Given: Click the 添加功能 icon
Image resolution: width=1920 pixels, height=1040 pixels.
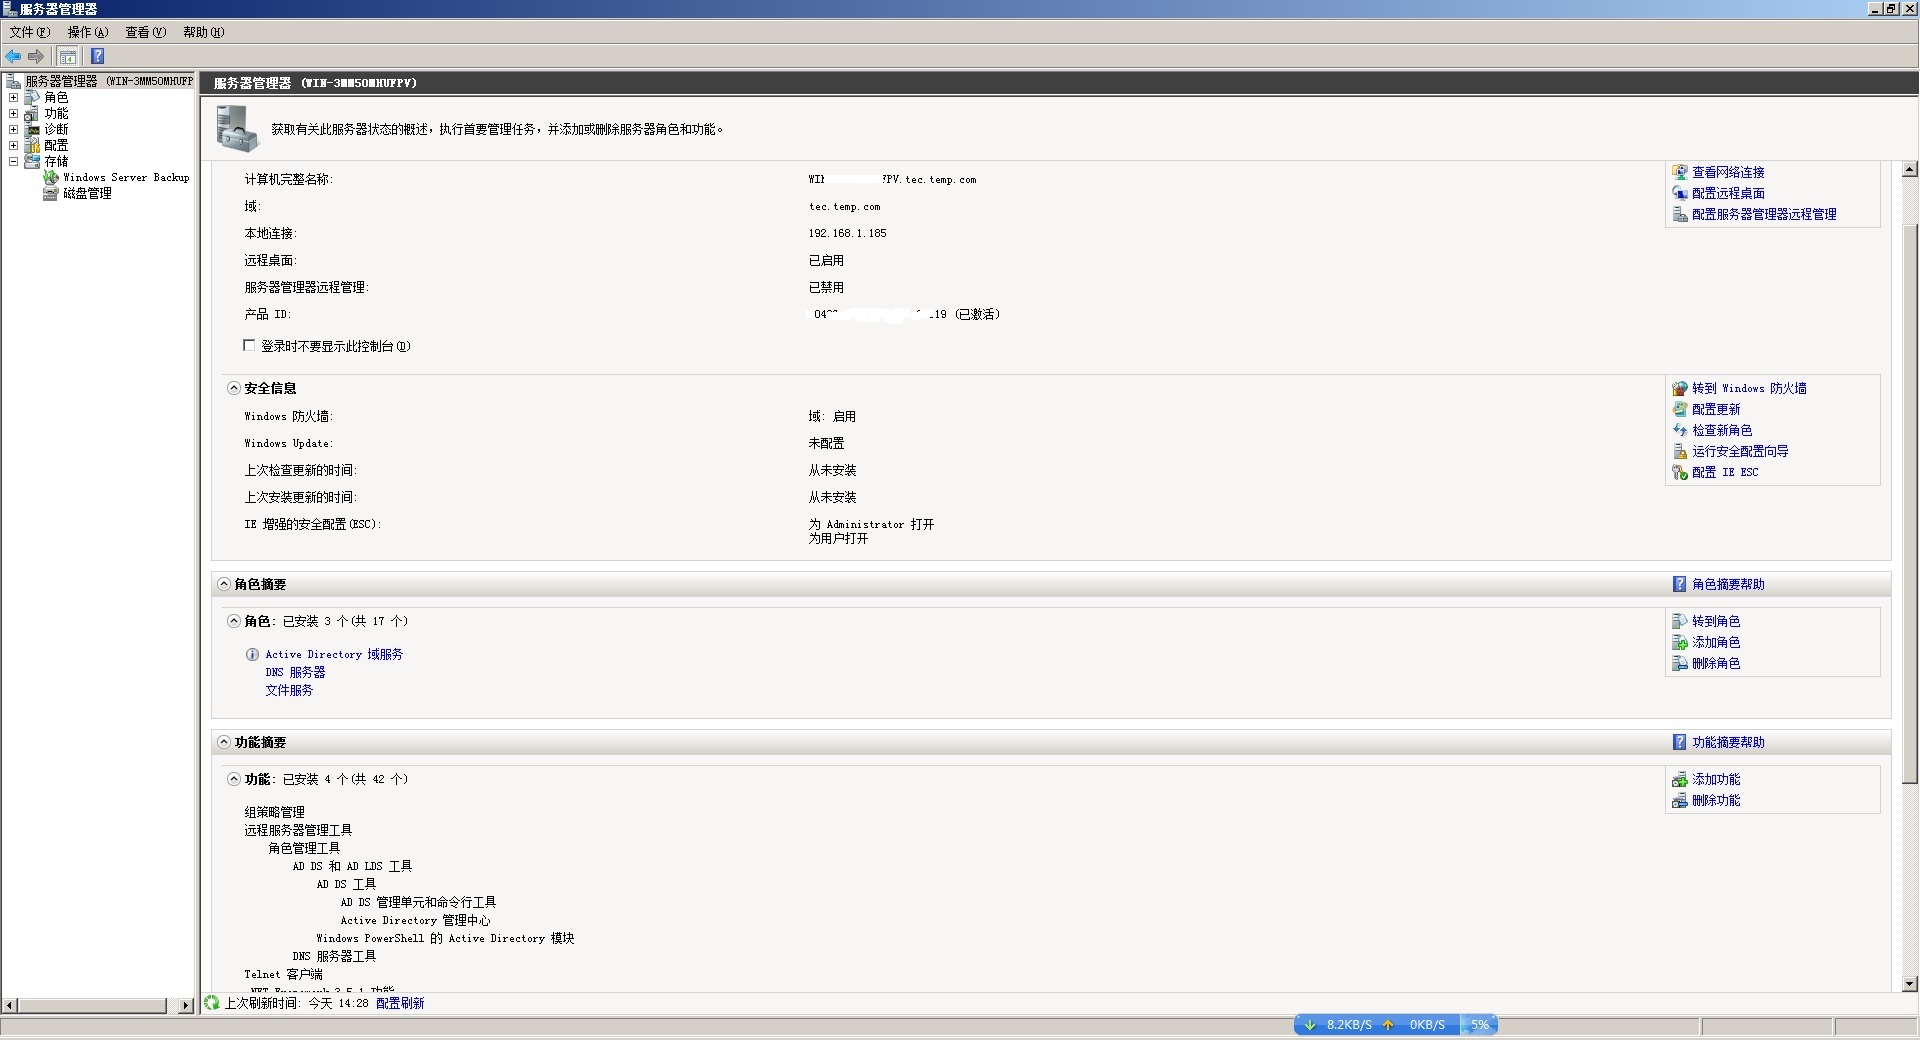Looking at the screenshot, I should [1680, 779].
